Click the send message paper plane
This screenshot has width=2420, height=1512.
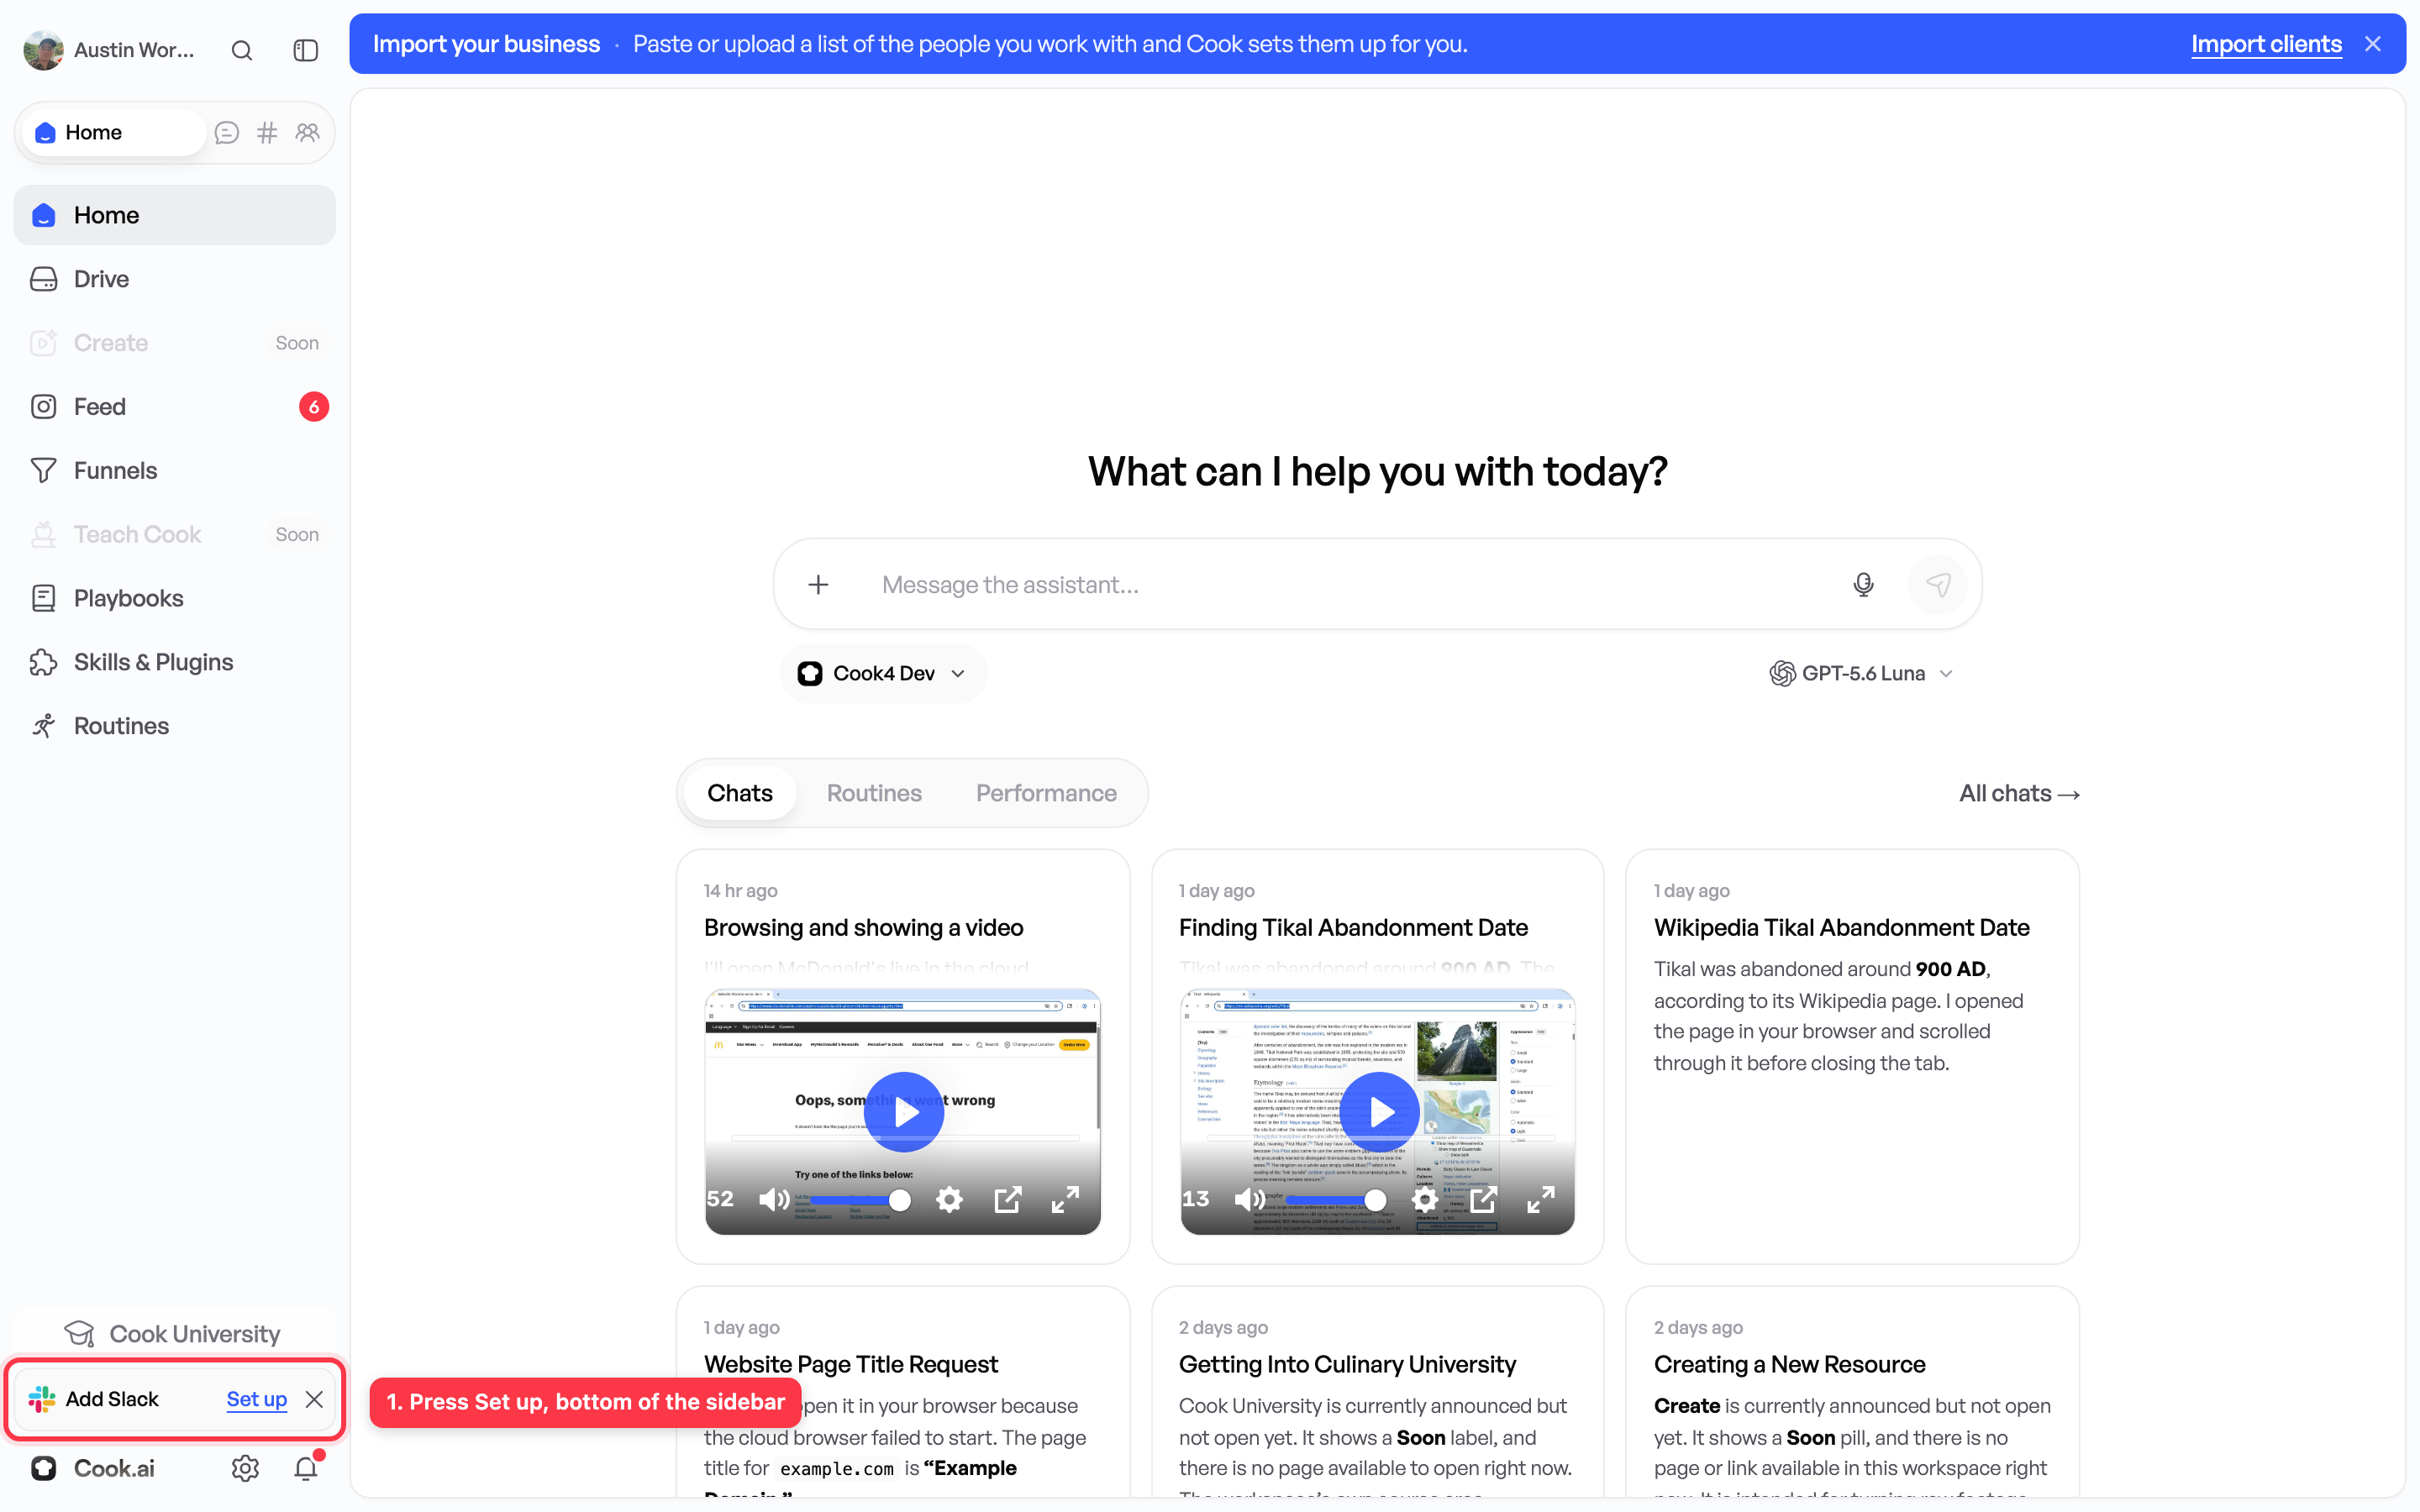[1938, 585]
